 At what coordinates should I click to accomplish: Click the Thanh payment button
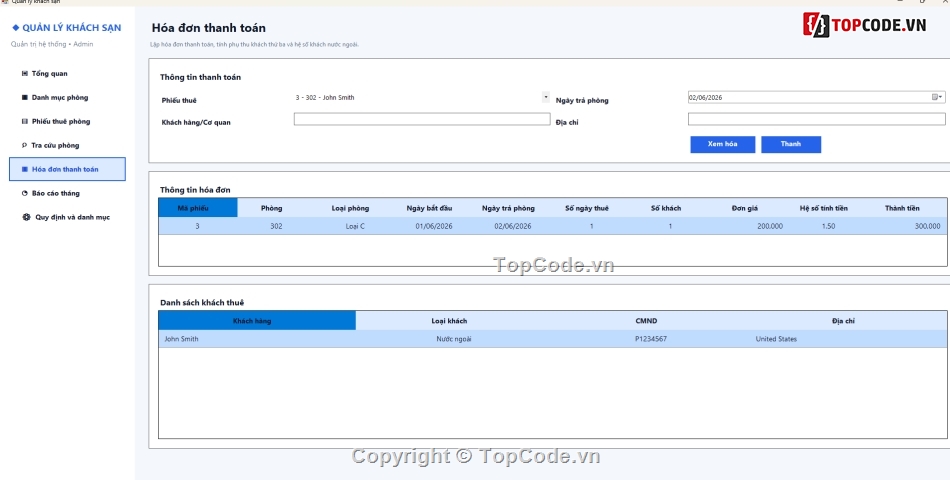[791, 144]
